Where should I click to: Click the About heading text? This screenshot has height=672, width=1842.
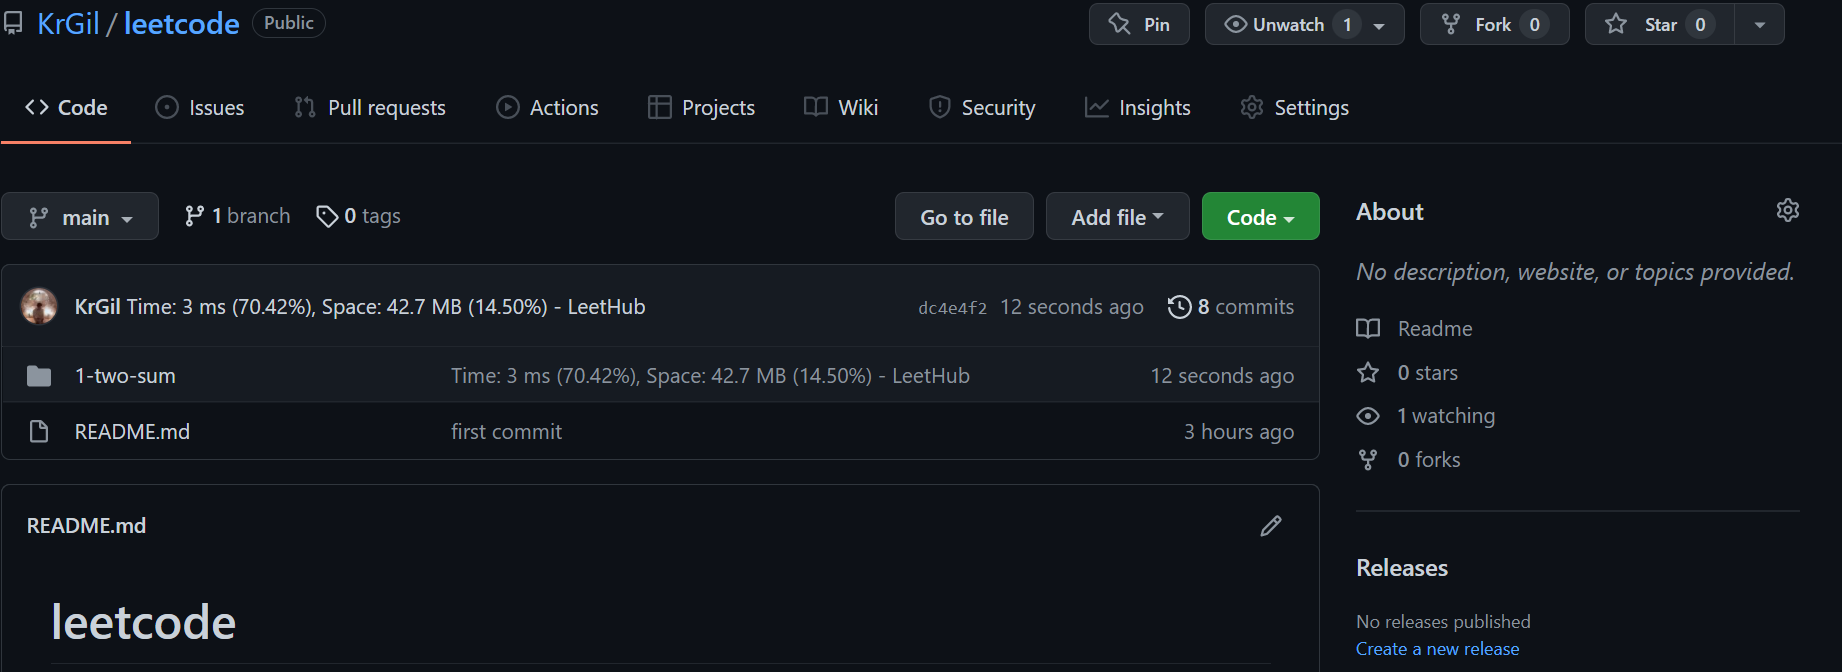(x=1389, y=212)
